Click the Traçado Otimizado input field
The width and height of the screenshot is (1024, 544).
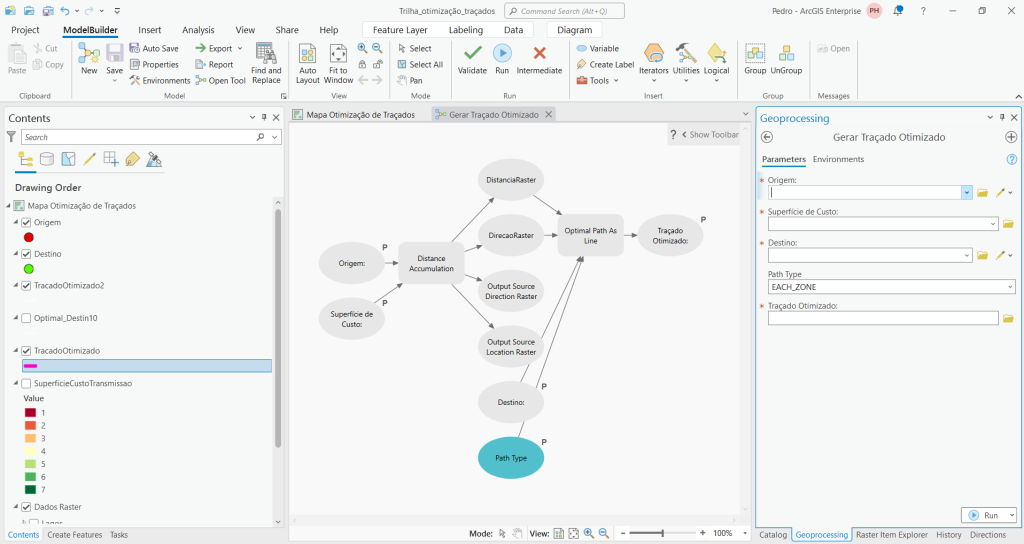[x=883, y=318]
